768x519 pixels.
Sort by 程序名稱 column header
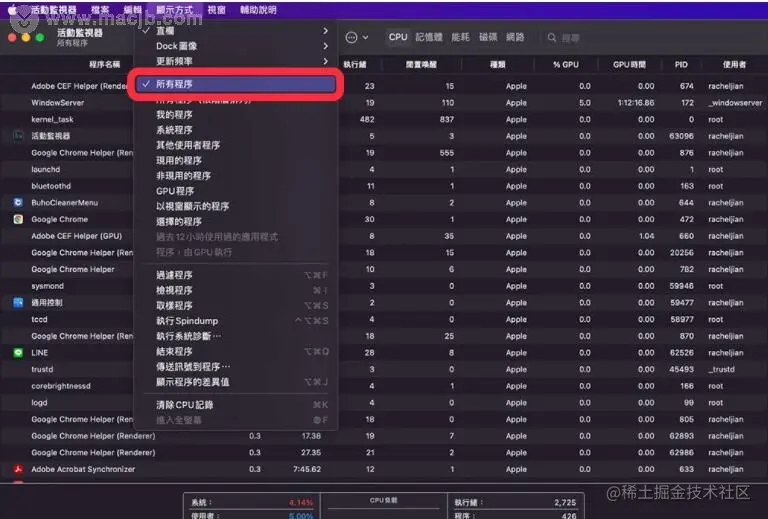(104, 65)
